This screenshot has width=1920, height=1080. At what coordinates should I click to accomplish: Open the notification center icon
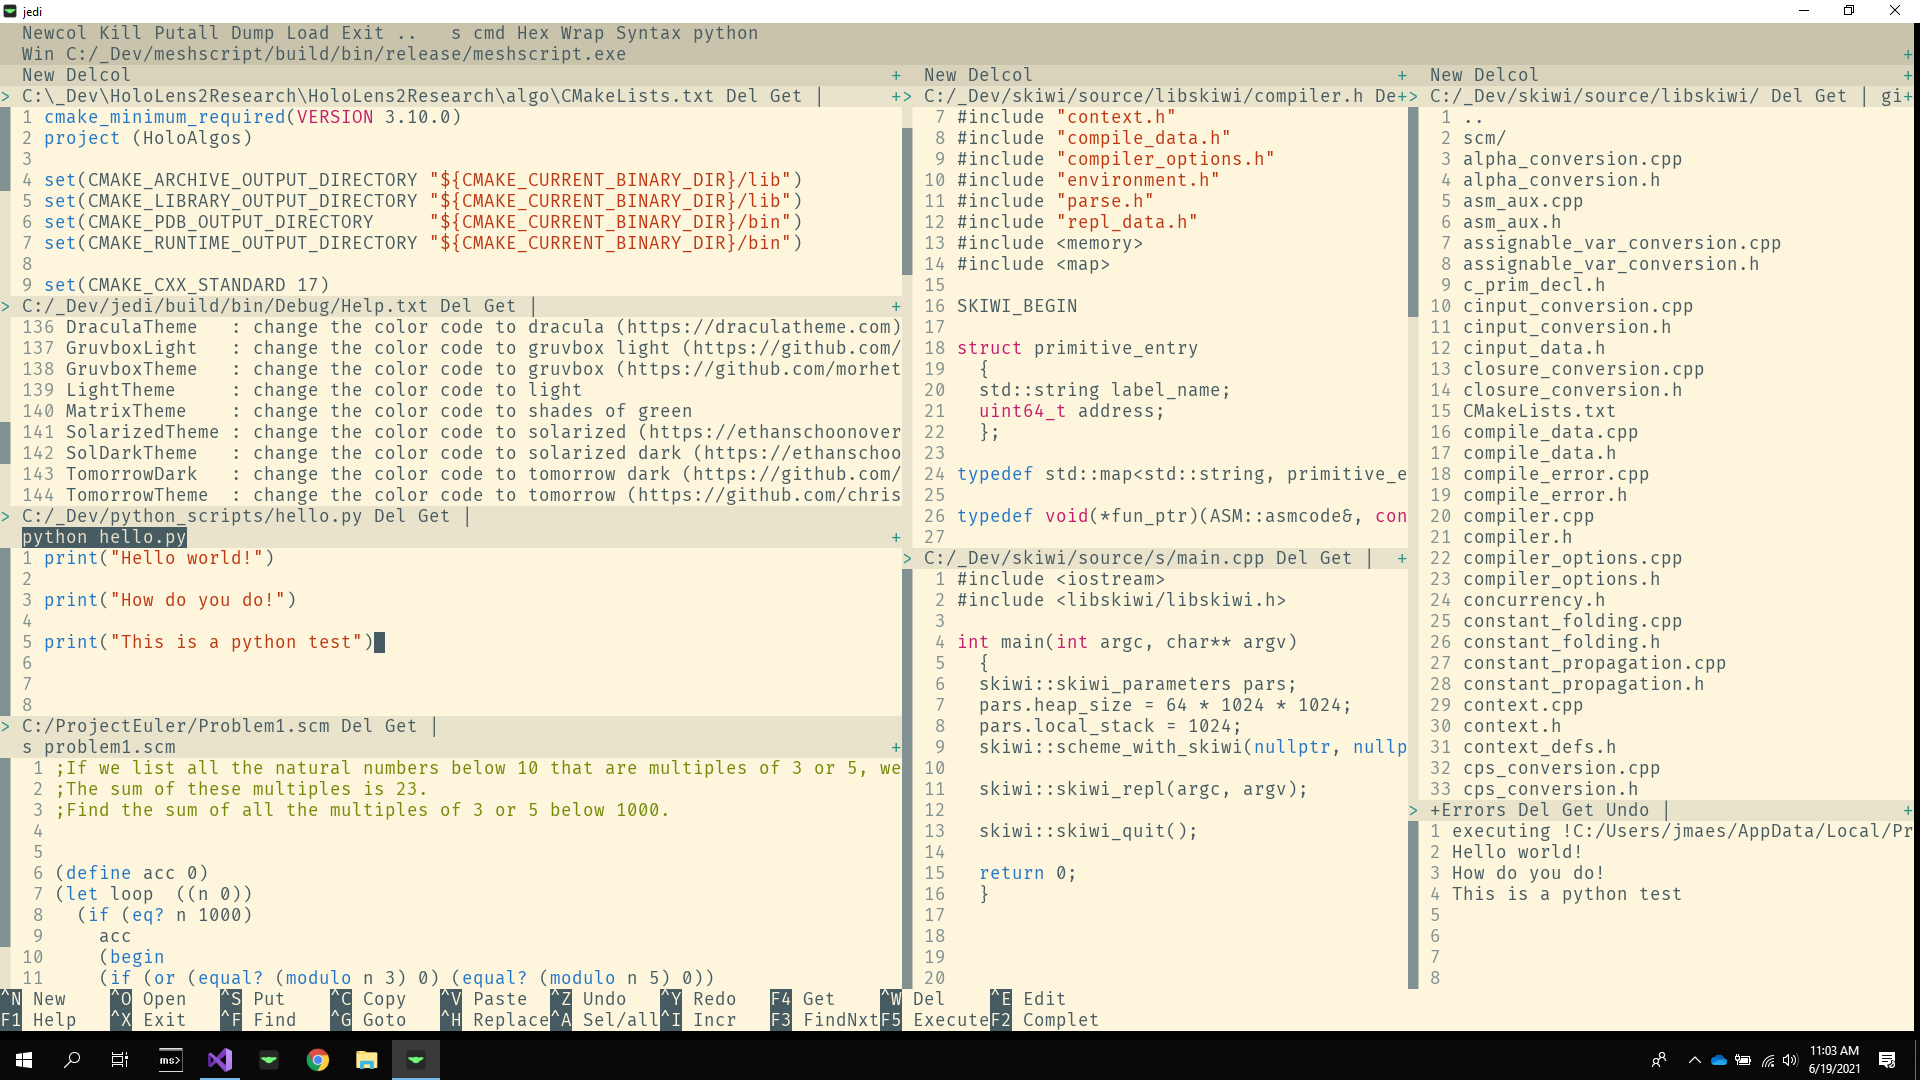click(1887, 1060)
